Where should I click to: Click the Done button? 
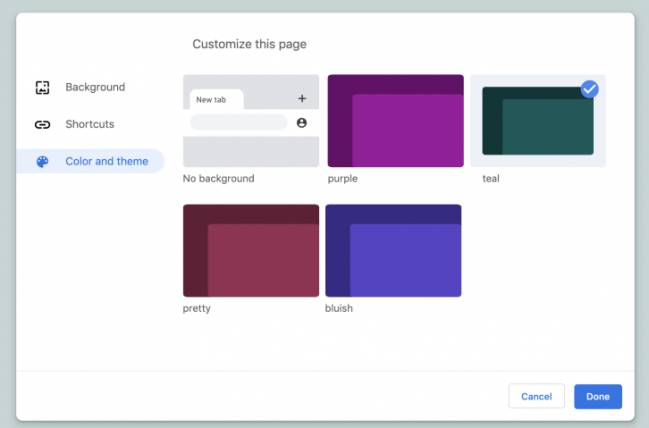(x=598, y=396)
